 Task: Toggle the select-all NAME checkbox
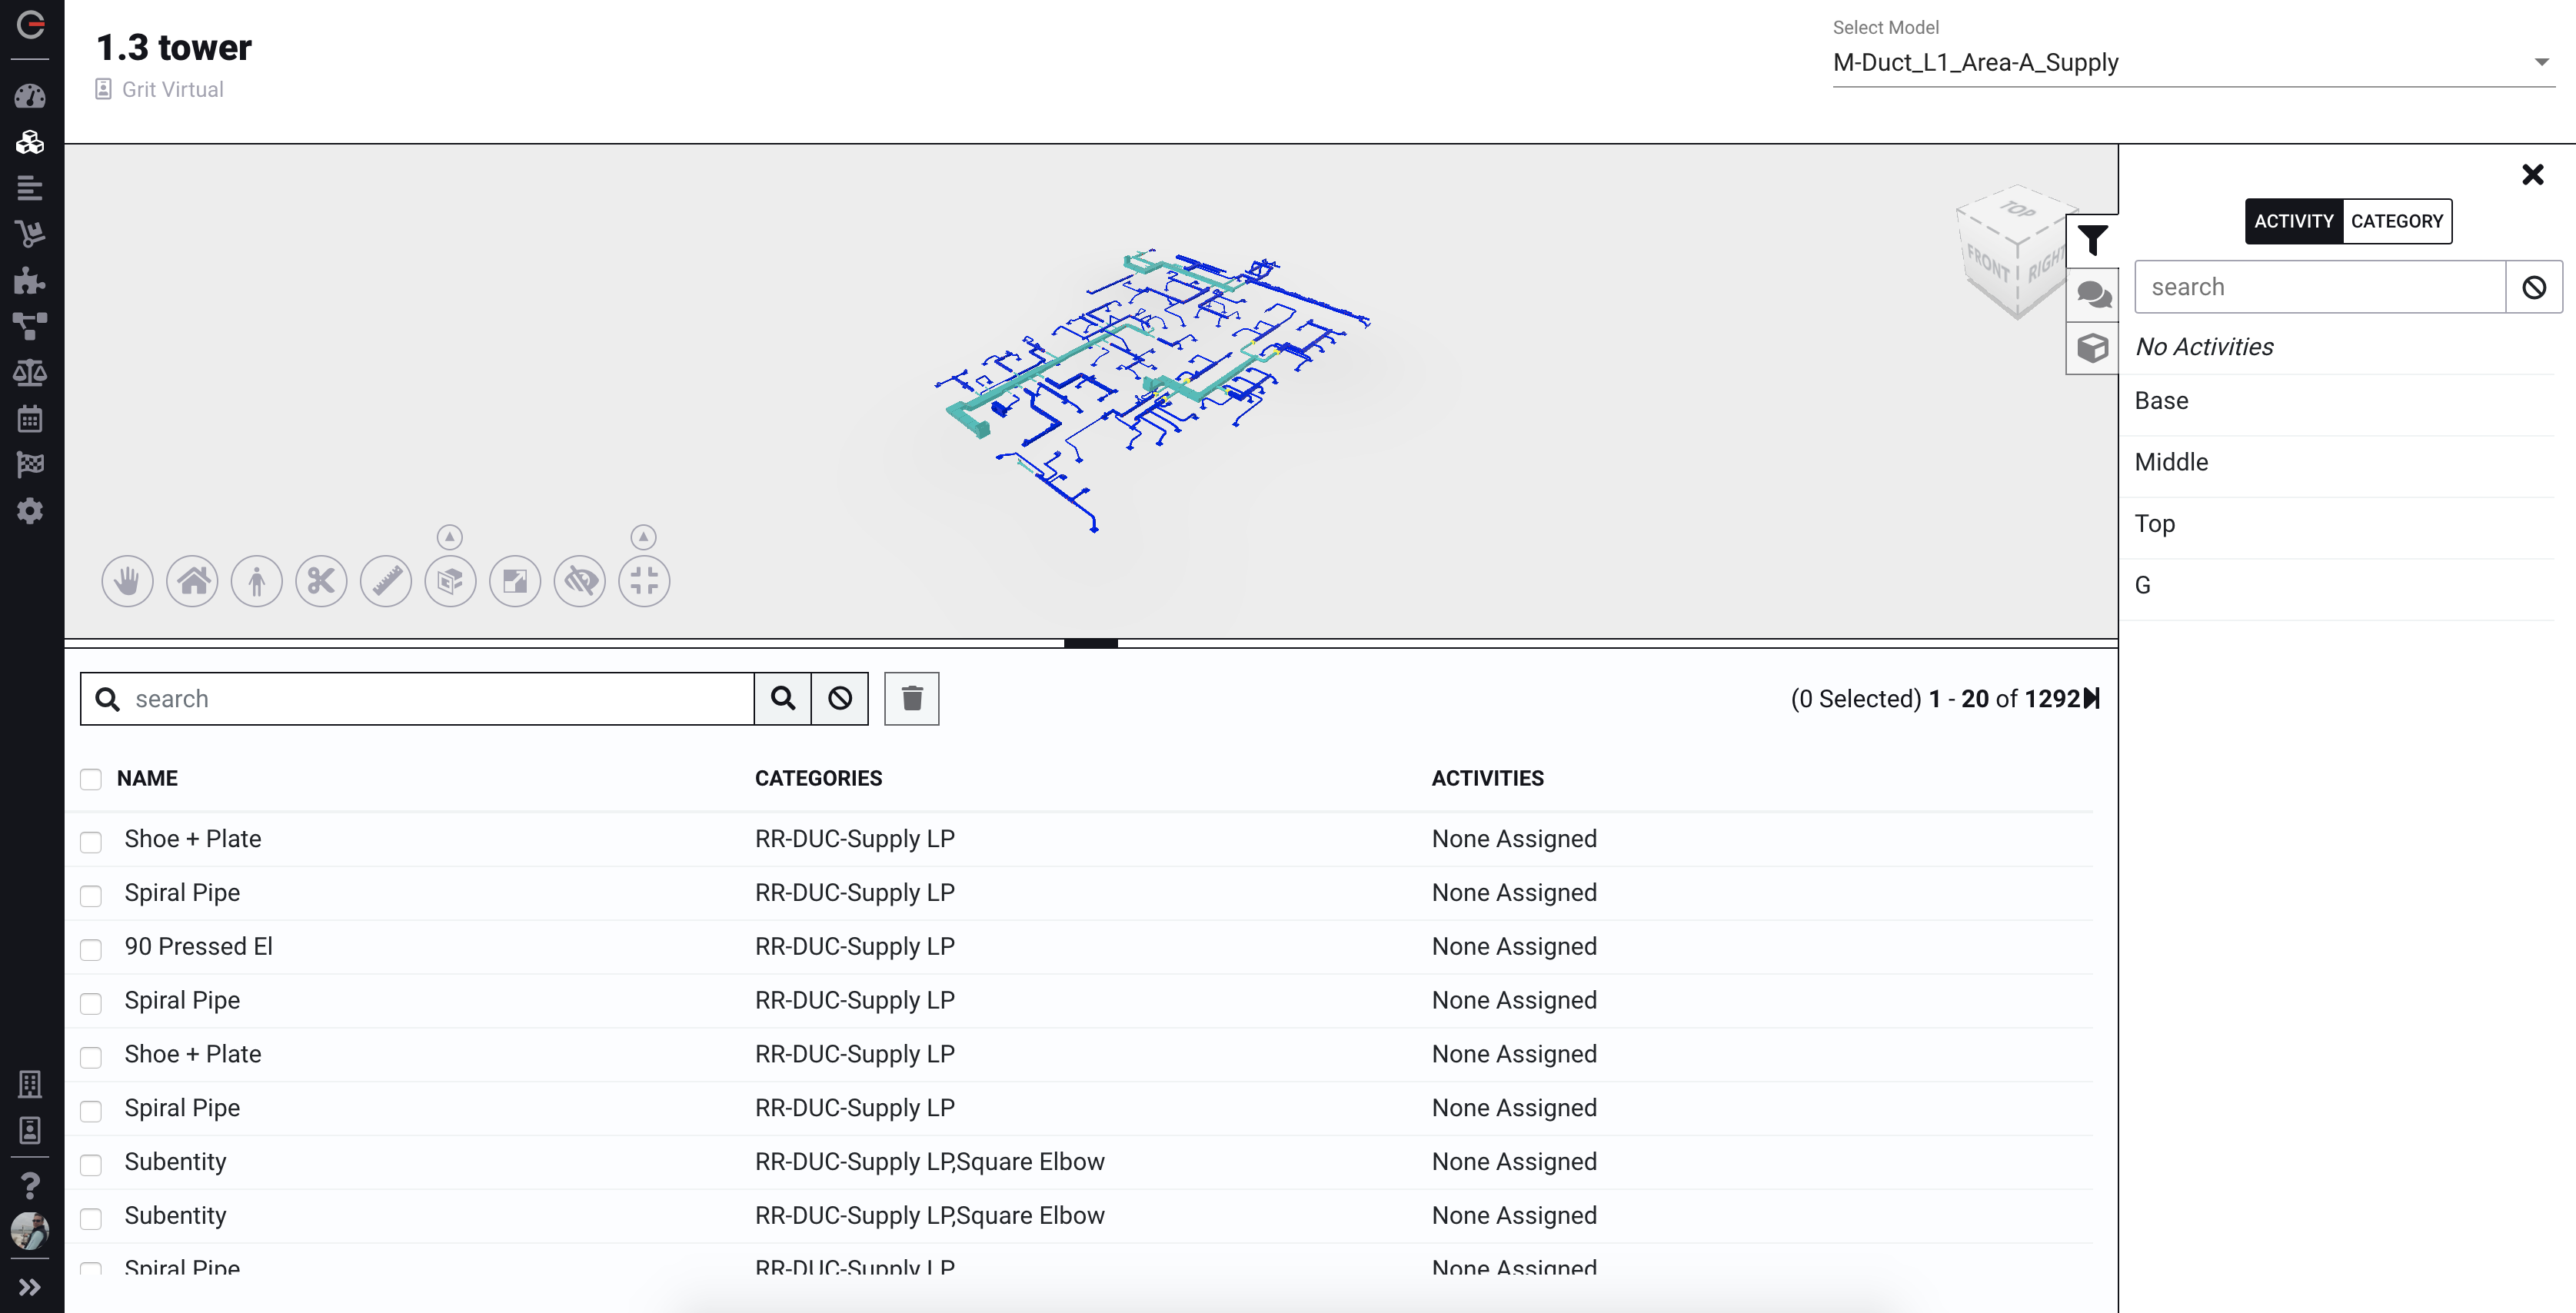pyautogui.click(x=91, y=779)
